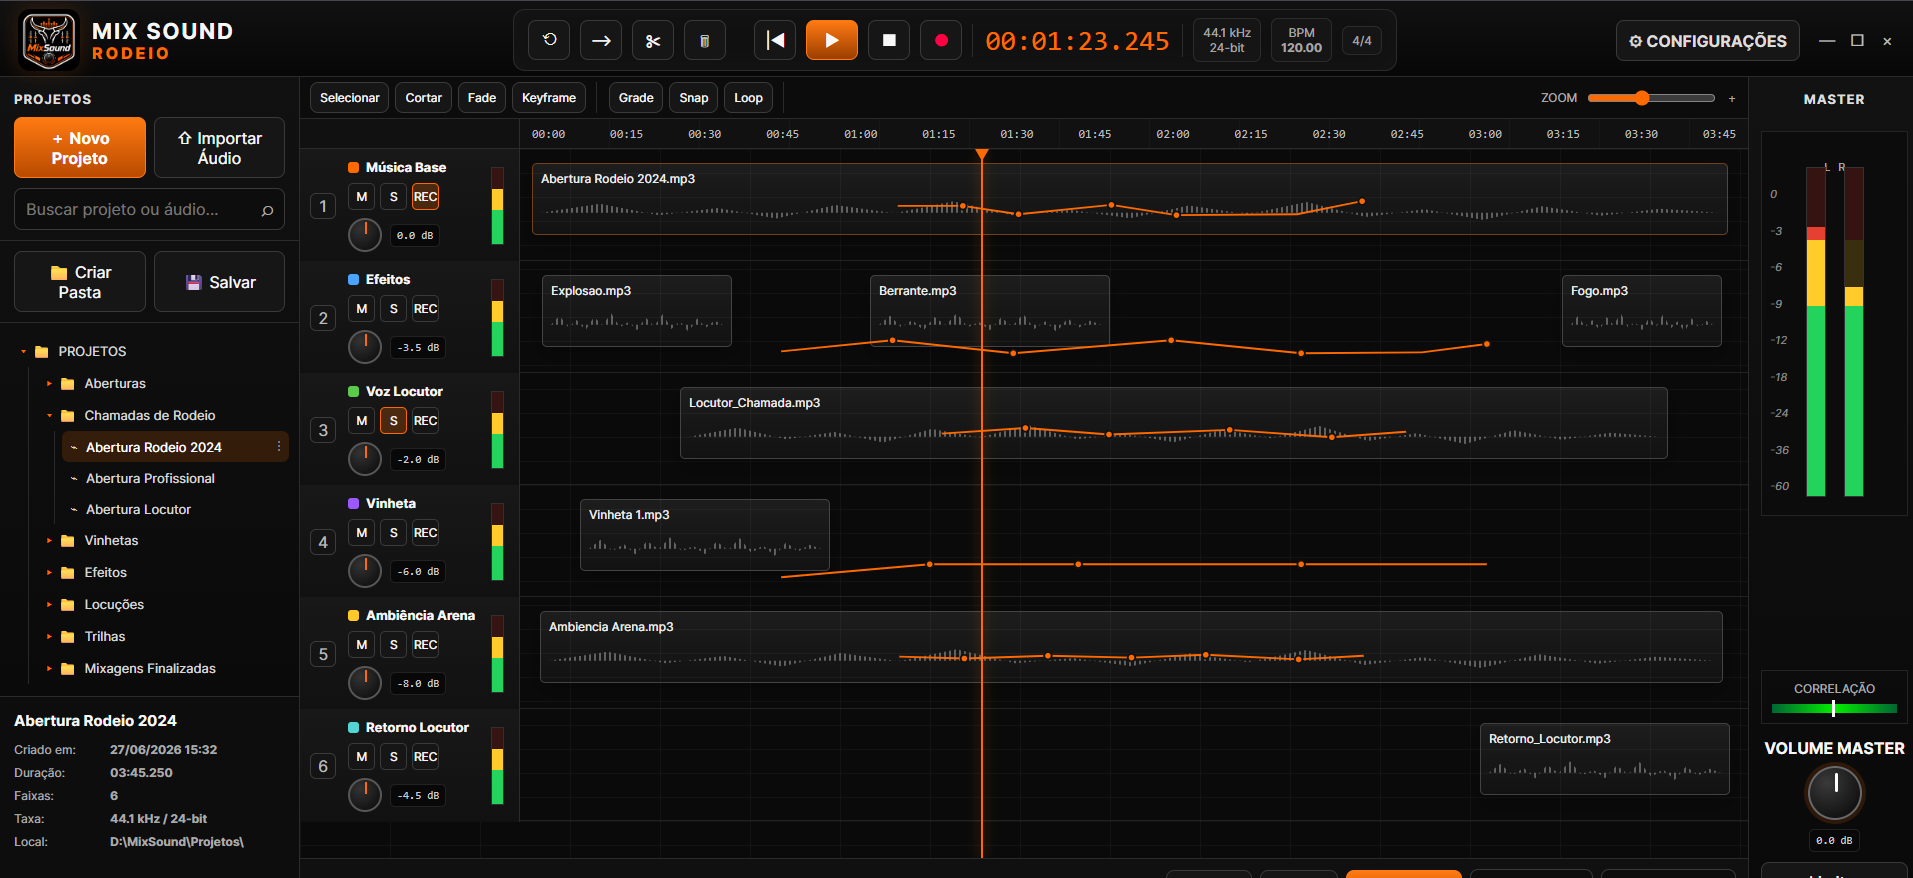The height and width of the screenshot is (878, 1913).
Task: Click the Salvar button
Action: point(220,282)
